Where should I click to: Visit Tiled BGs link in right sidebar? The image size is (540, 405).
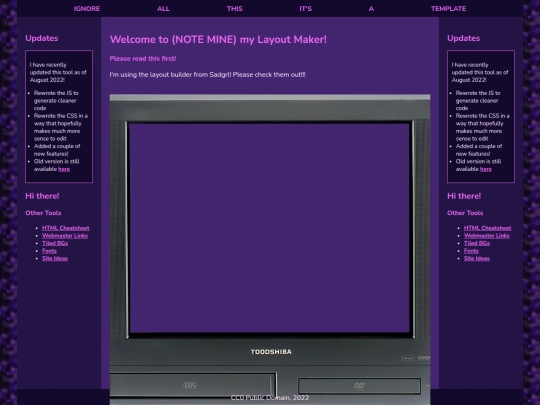(477, 243)
